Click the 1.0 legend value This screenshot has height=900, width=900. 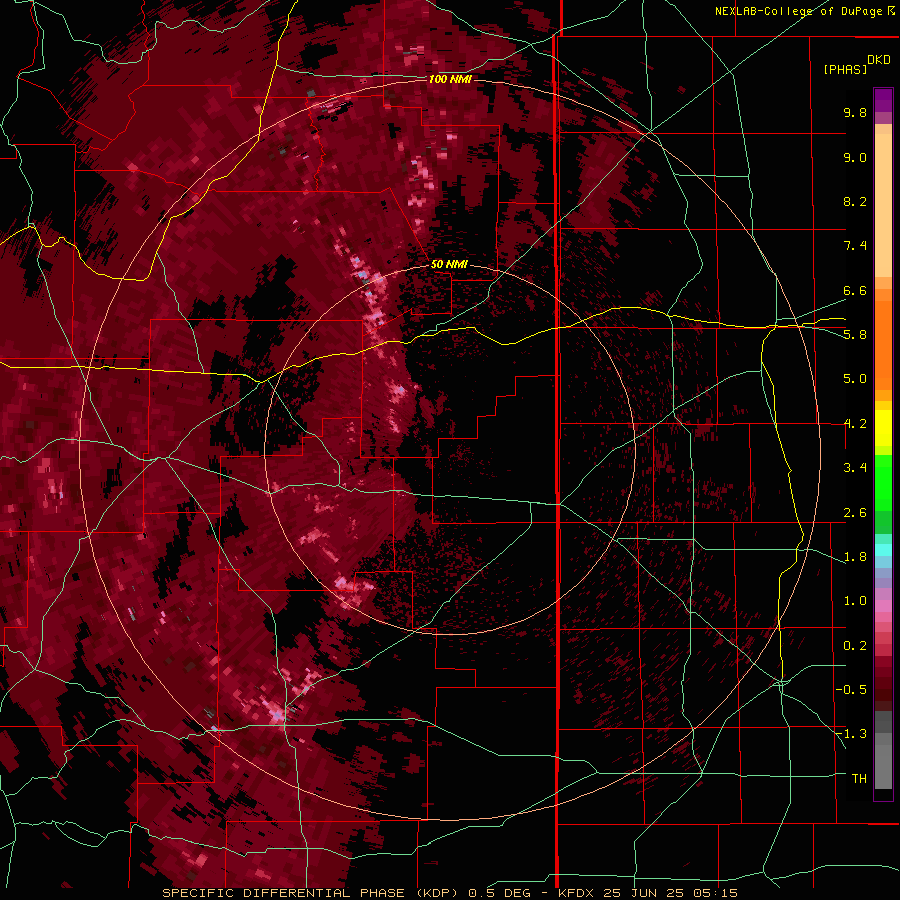(x=855, y=601)
